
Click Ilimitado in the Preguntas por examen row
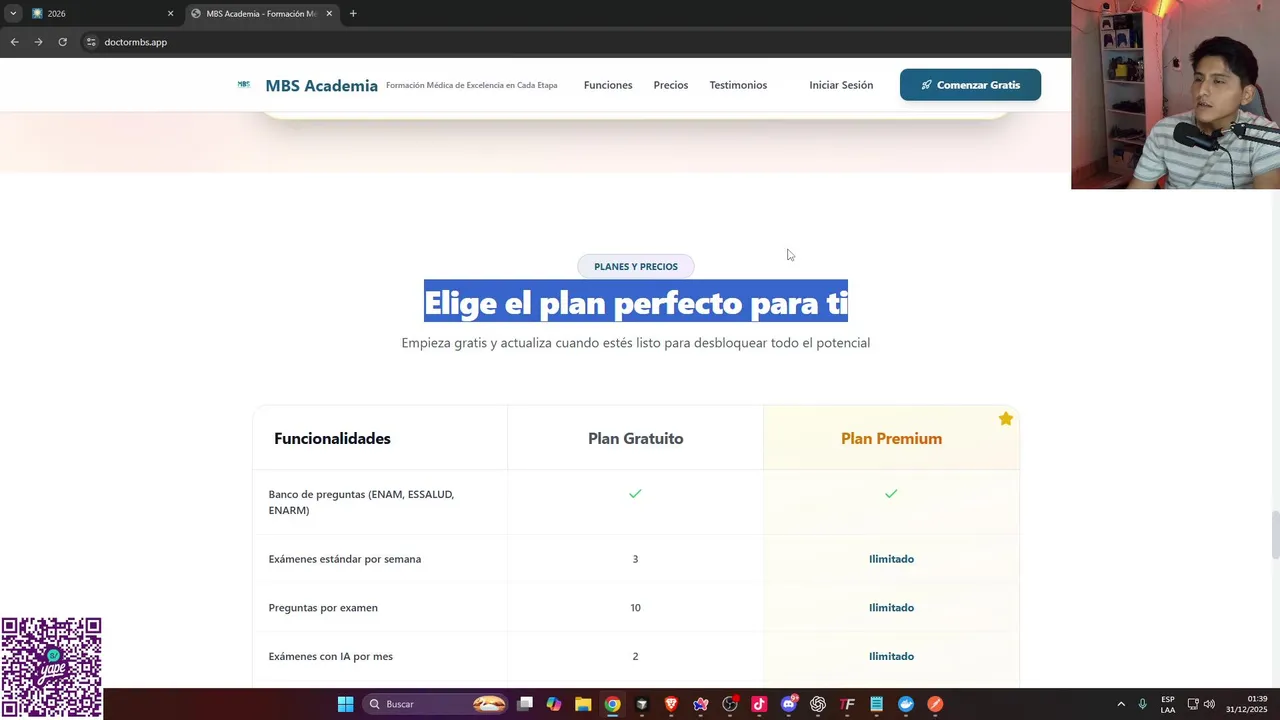click(891, 608)
